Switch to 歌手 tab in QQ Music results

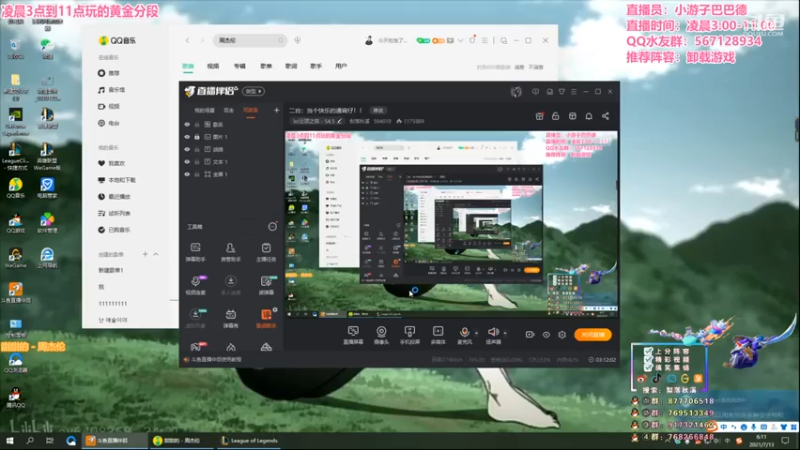coord(316,66)
